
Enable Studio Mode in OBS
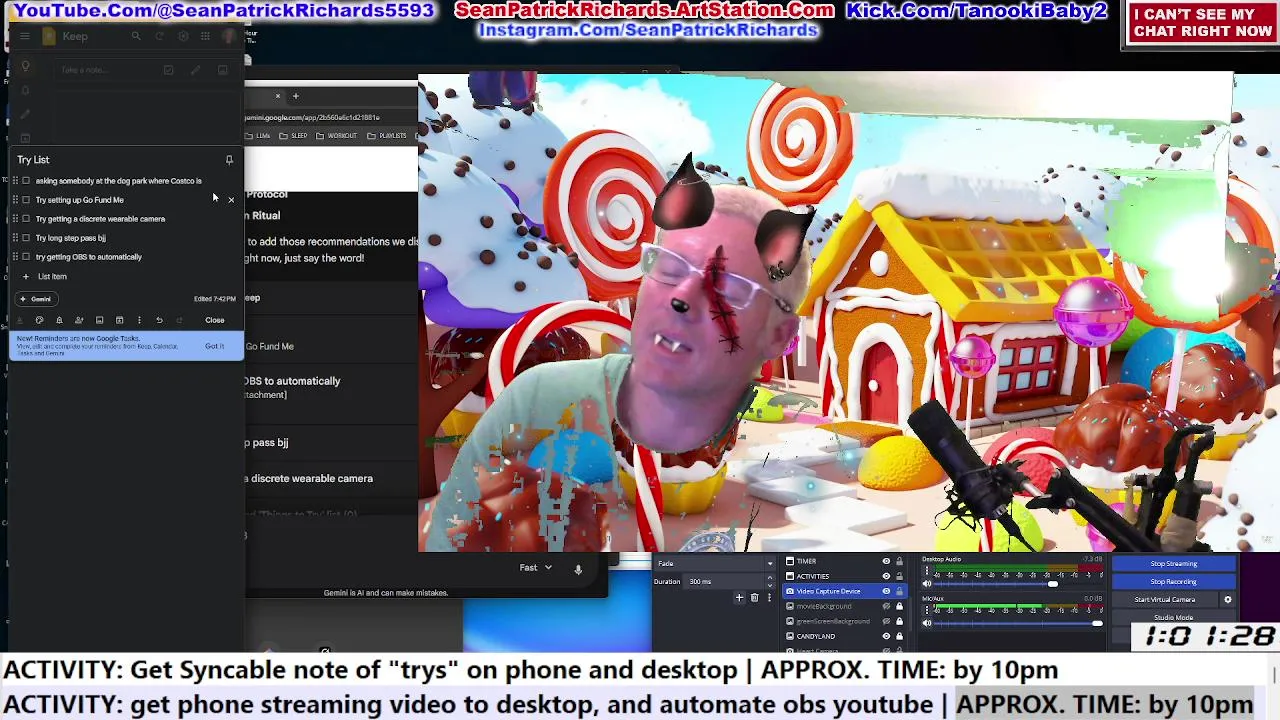pyautogui.click(x=1173, y=618)
